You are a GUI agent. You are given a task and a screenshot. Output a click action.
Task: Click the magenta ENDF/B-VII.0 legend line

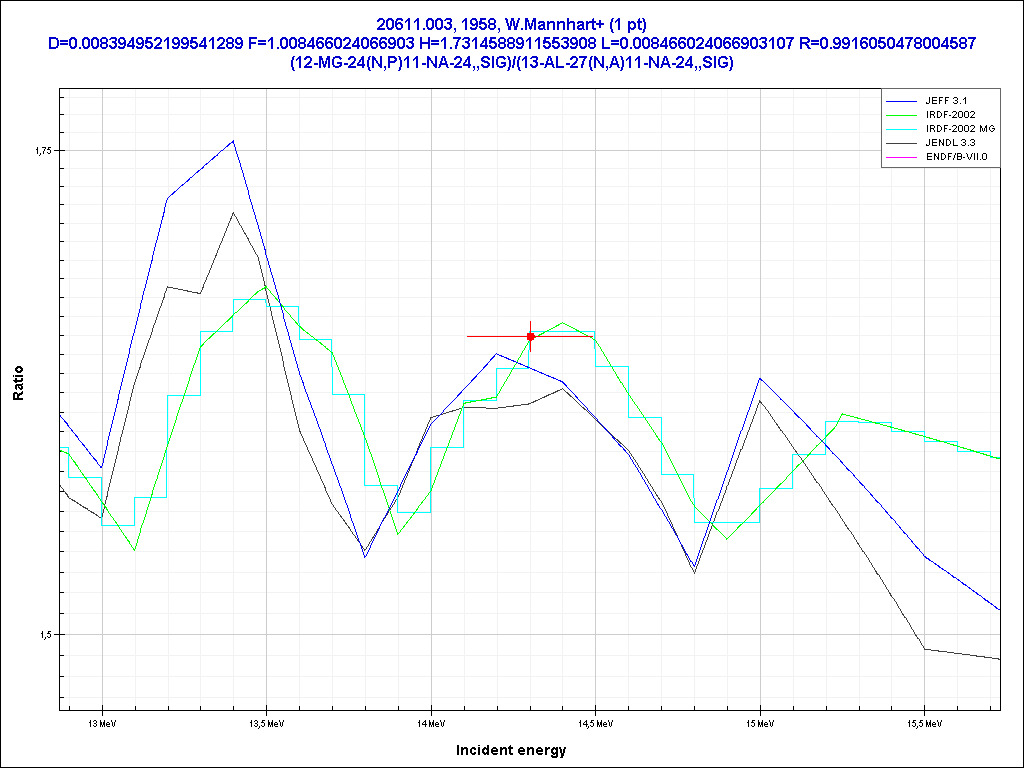902,157
